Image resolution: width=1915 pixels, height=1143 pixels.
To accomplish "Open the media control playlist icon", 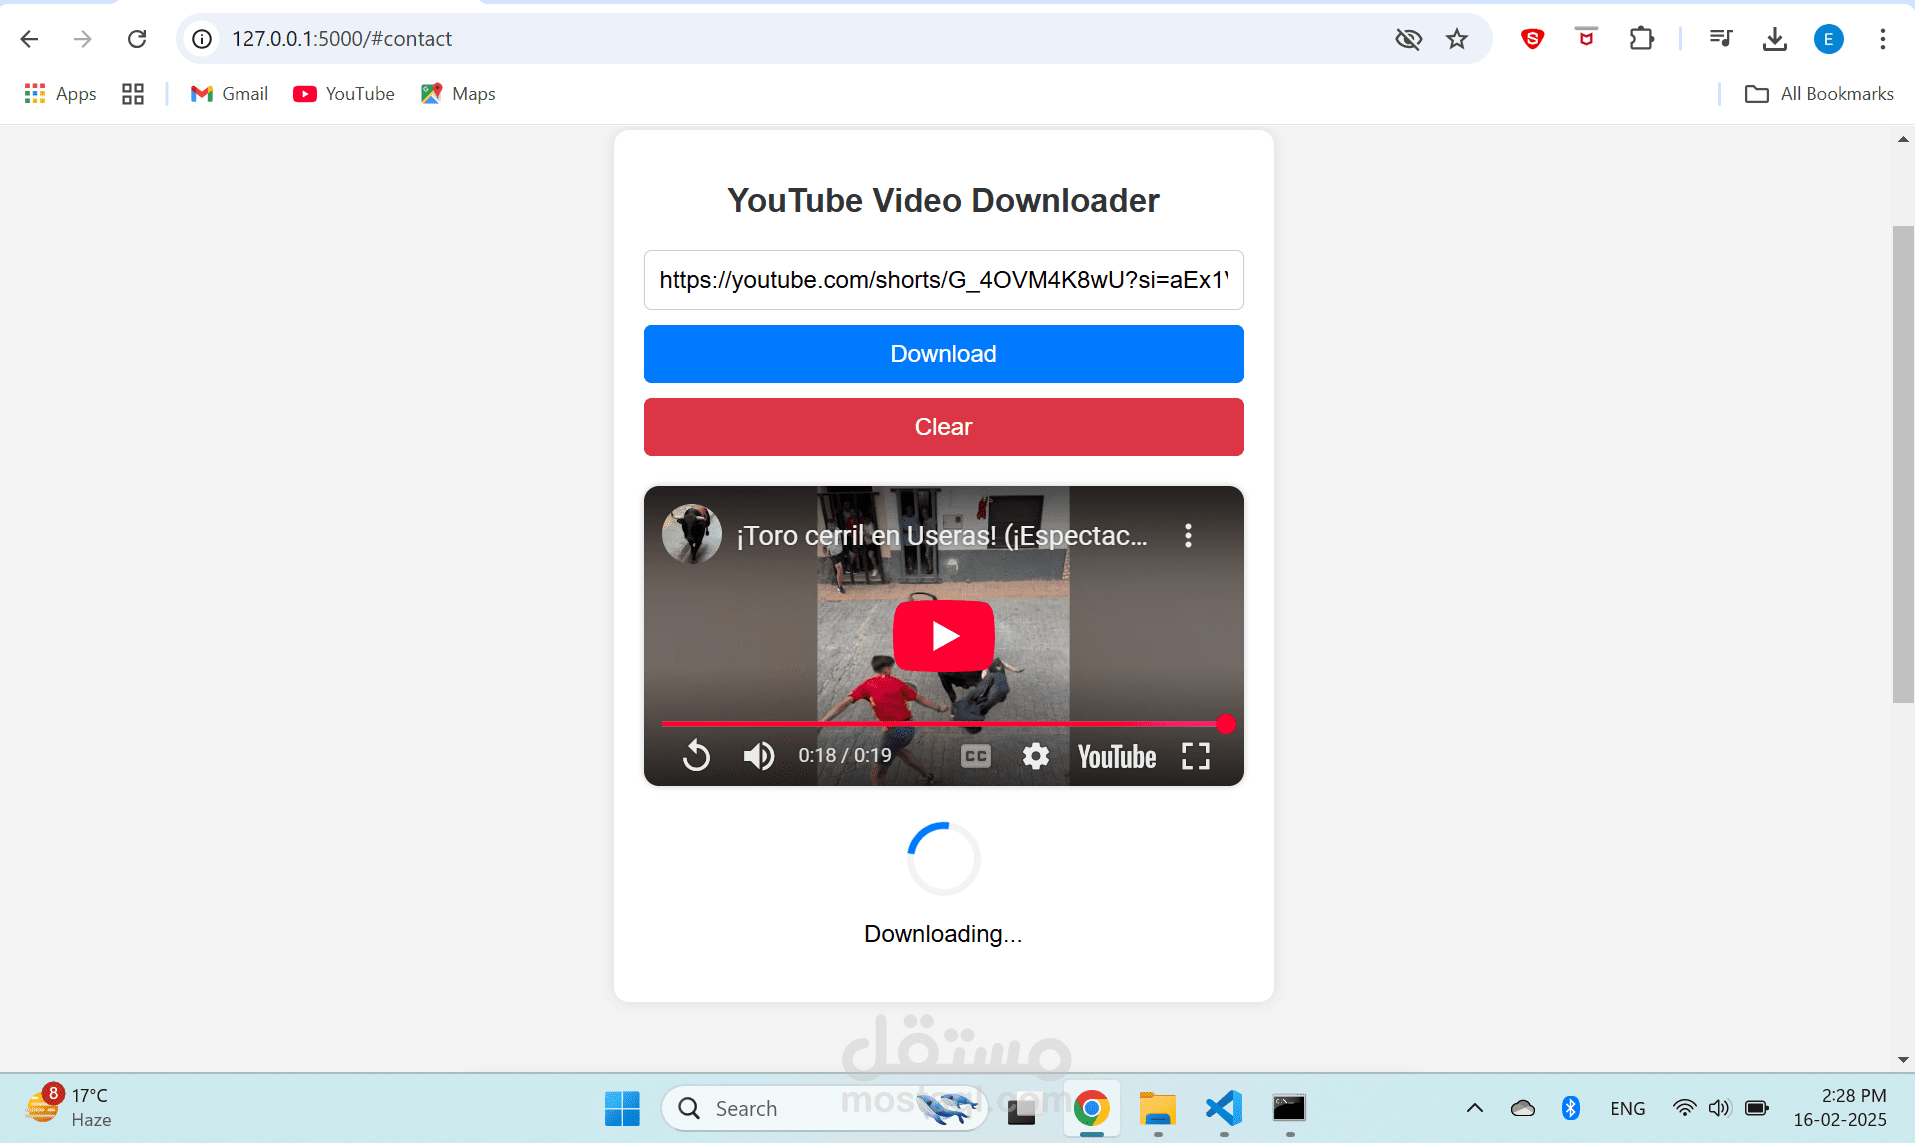I will coord(1720,39).
